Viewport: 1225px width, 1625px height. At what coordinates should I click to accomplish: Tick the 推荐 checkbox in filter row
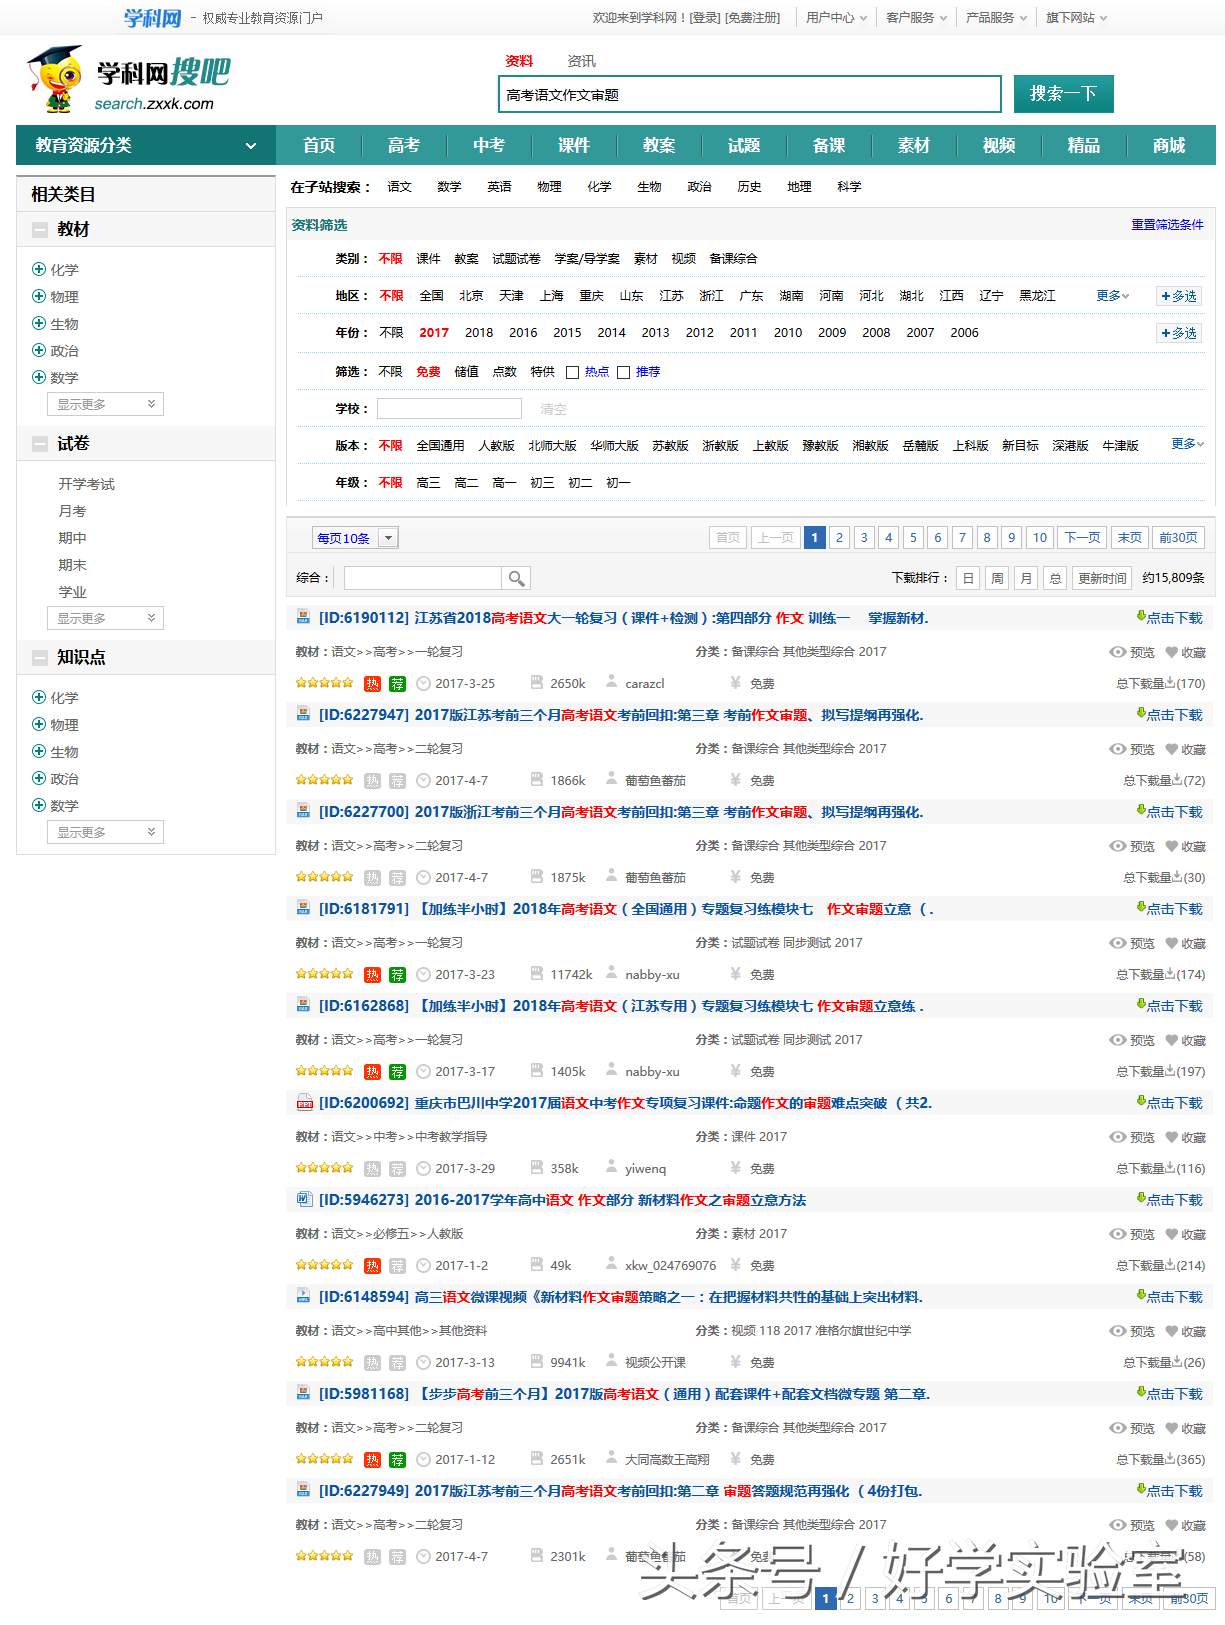click(624, 372)
